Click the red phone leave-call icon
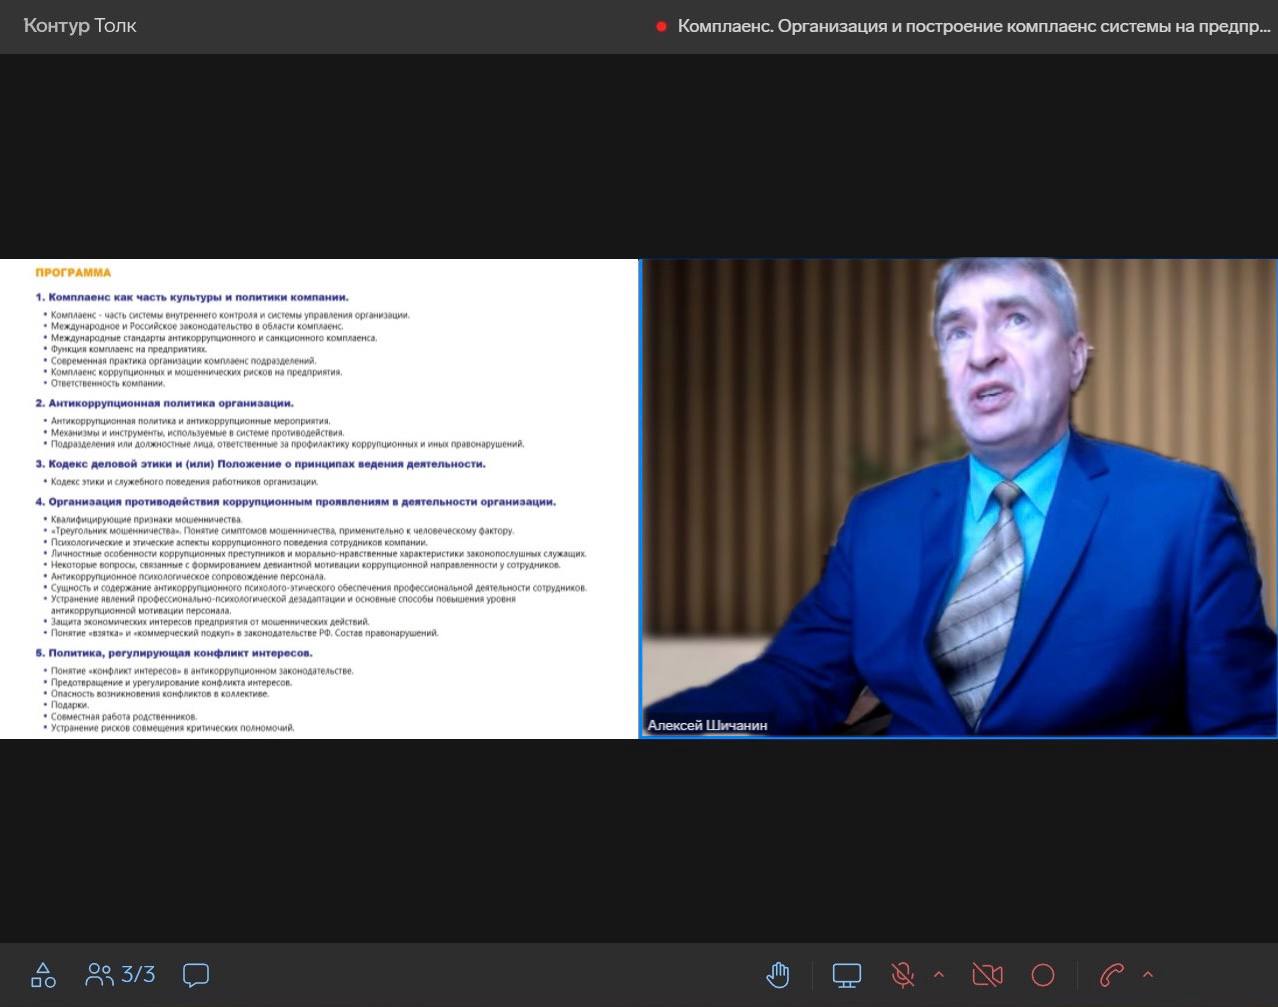Viewport: 1278px width, 1007px height. pos(1111,975)
